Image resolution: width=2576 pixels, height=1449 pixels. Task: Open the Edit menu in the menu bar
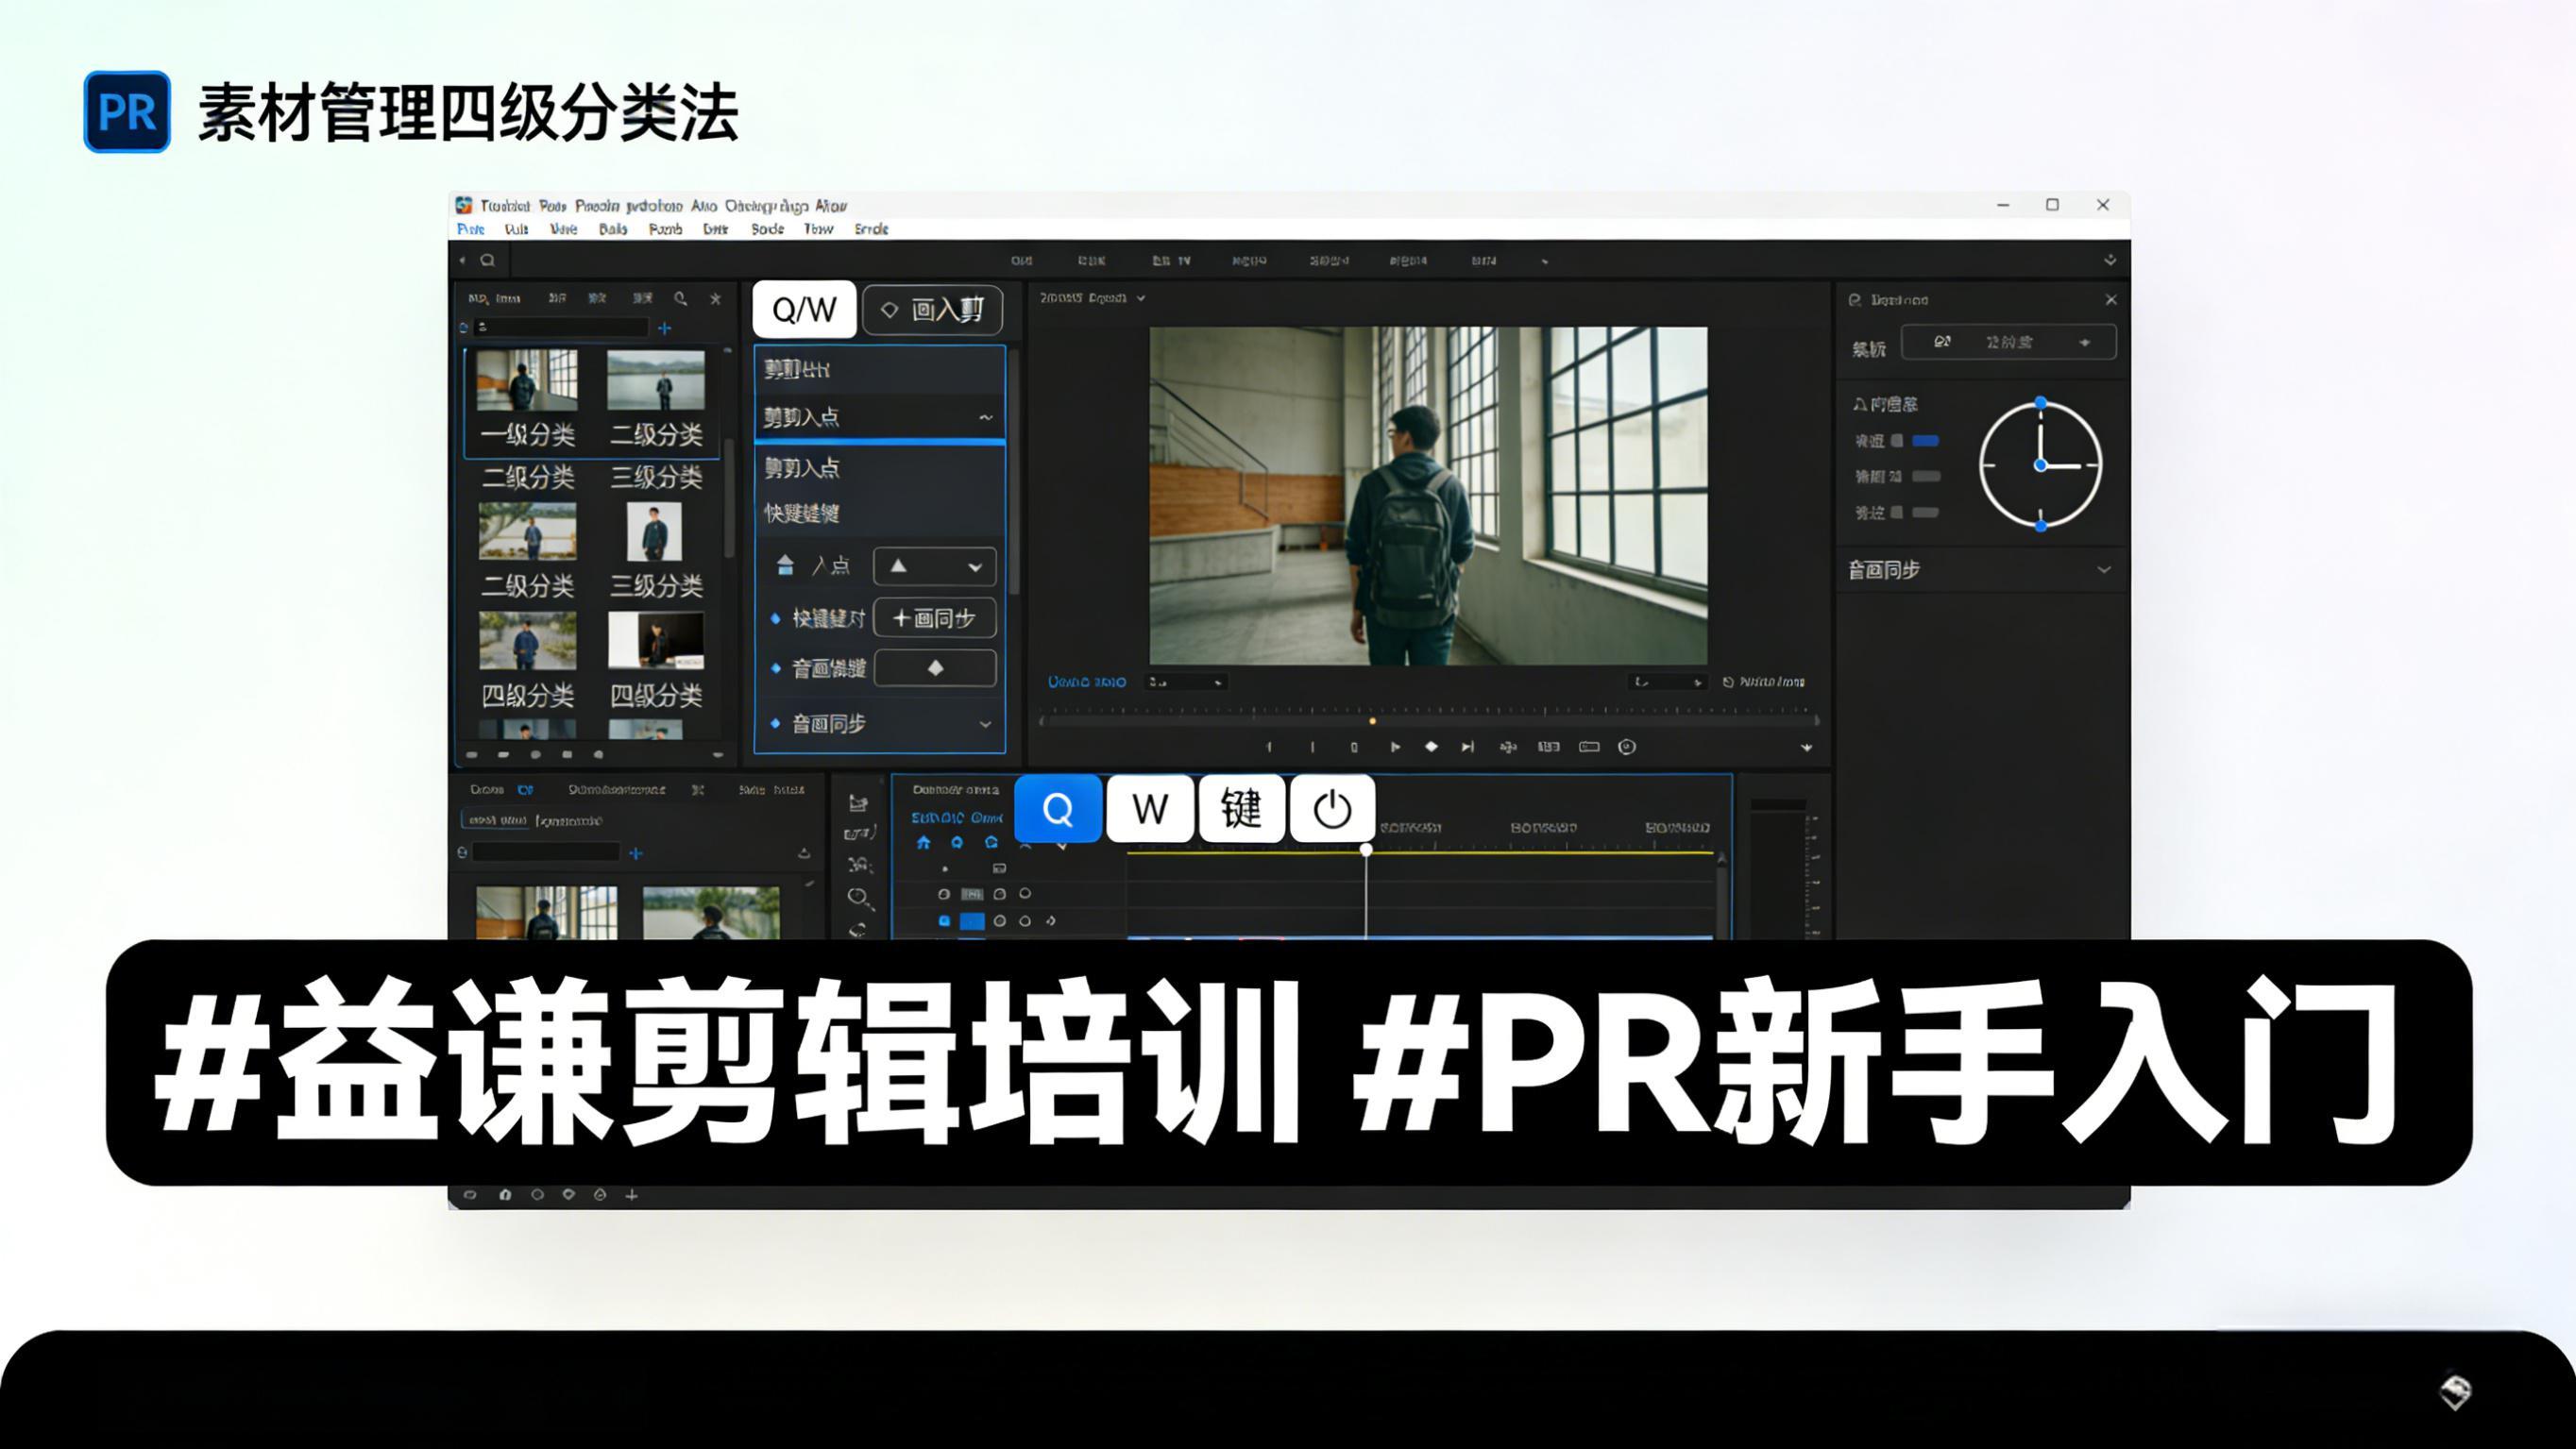pyautogui.click(x=516, y=229)
